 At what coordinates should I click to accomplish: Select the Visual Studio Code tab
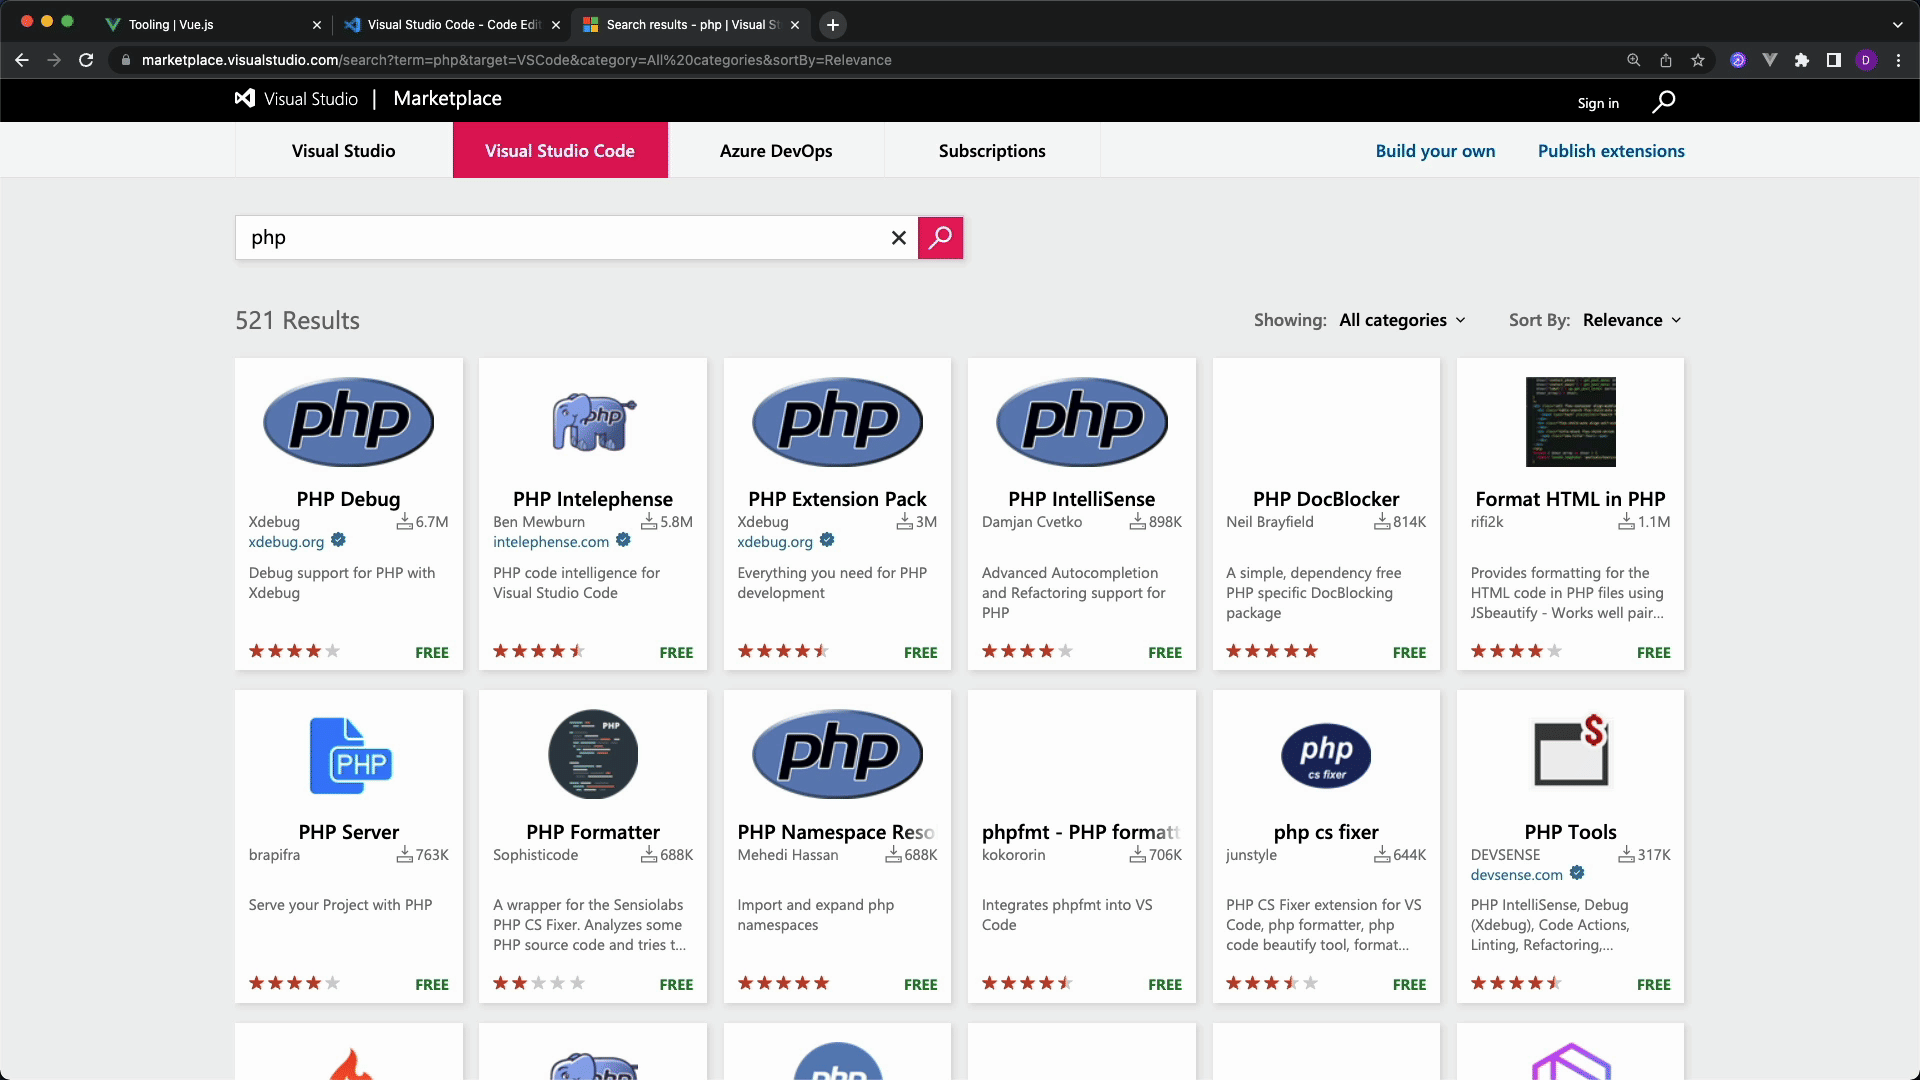560,151
